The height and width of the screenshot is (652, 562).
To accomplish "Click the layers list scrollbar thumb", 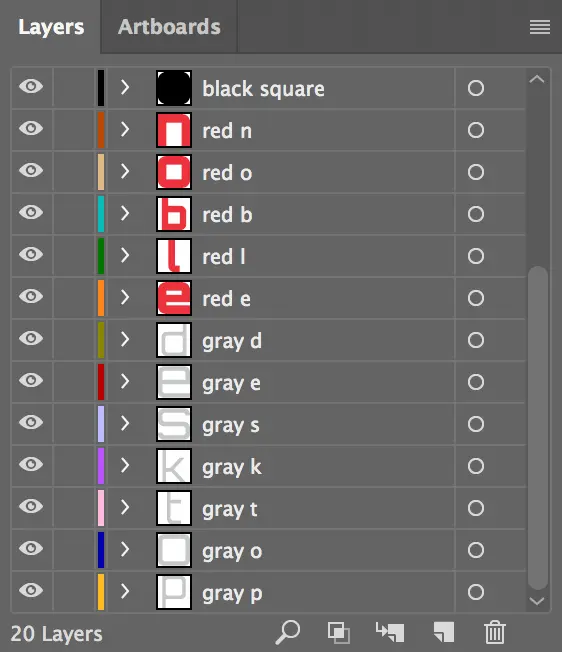I will pyautogui.click(x=538, y=428).
